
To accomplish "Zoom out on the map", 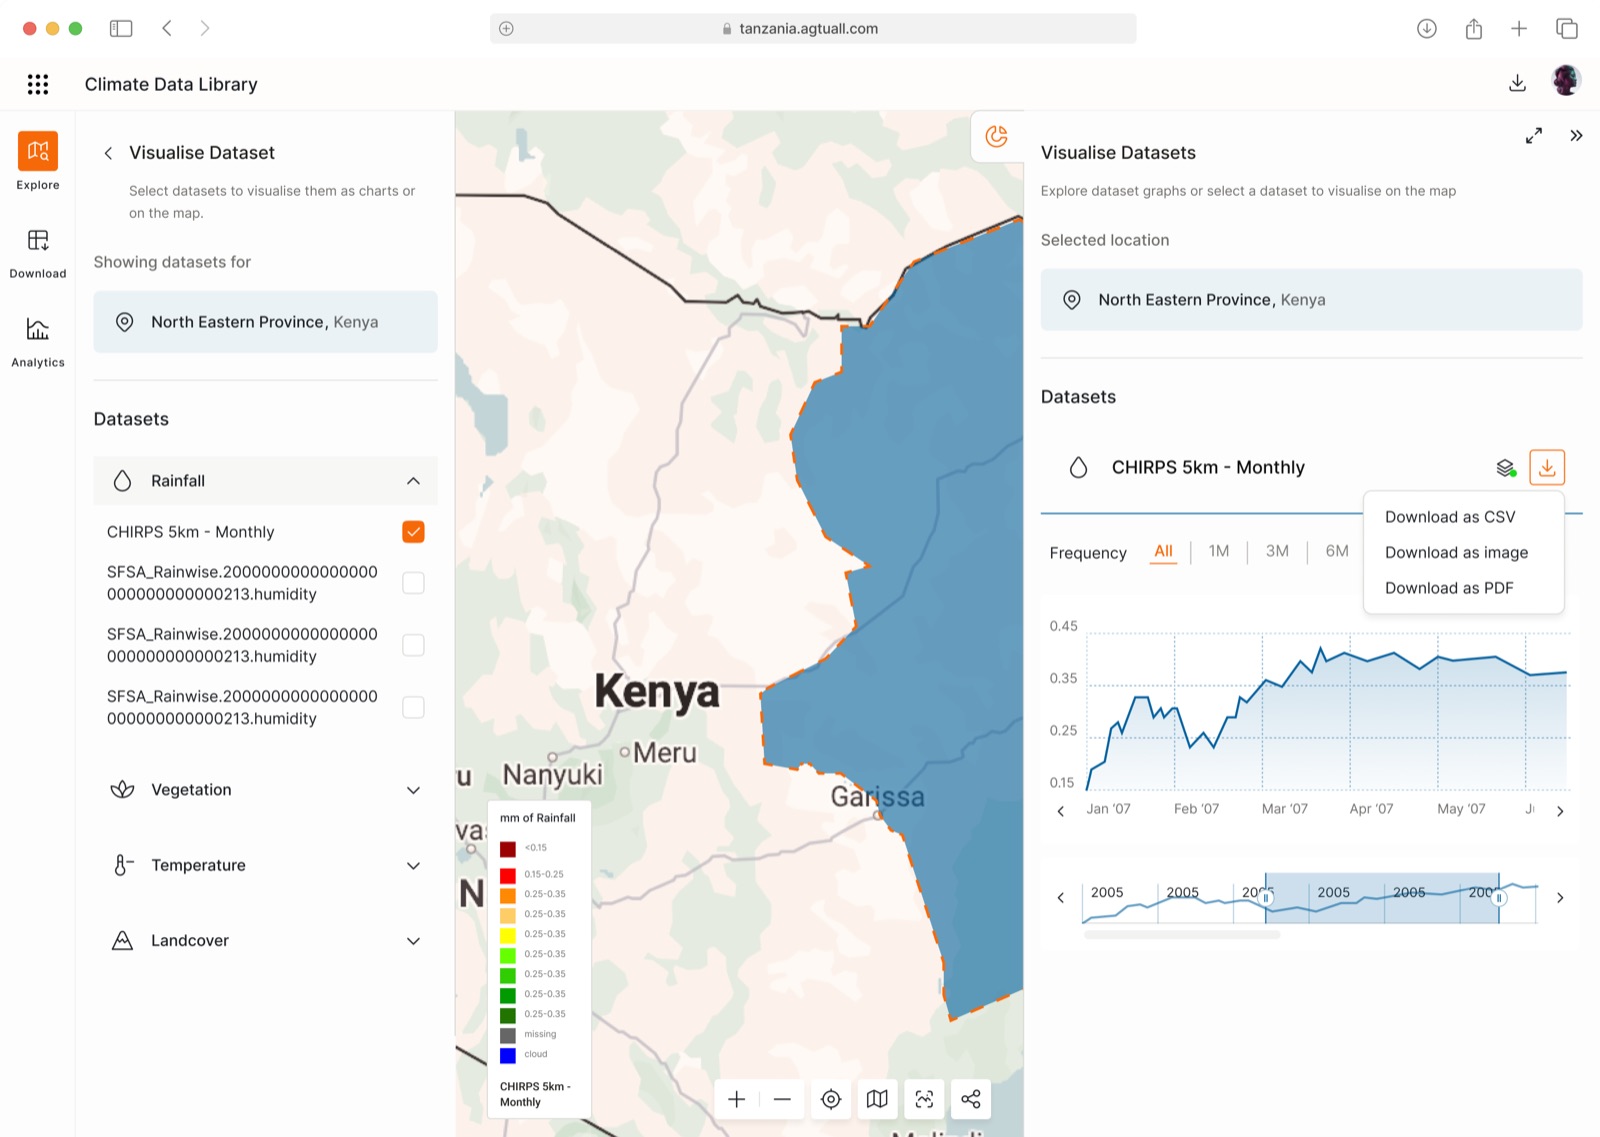I will click(782, 1099).
